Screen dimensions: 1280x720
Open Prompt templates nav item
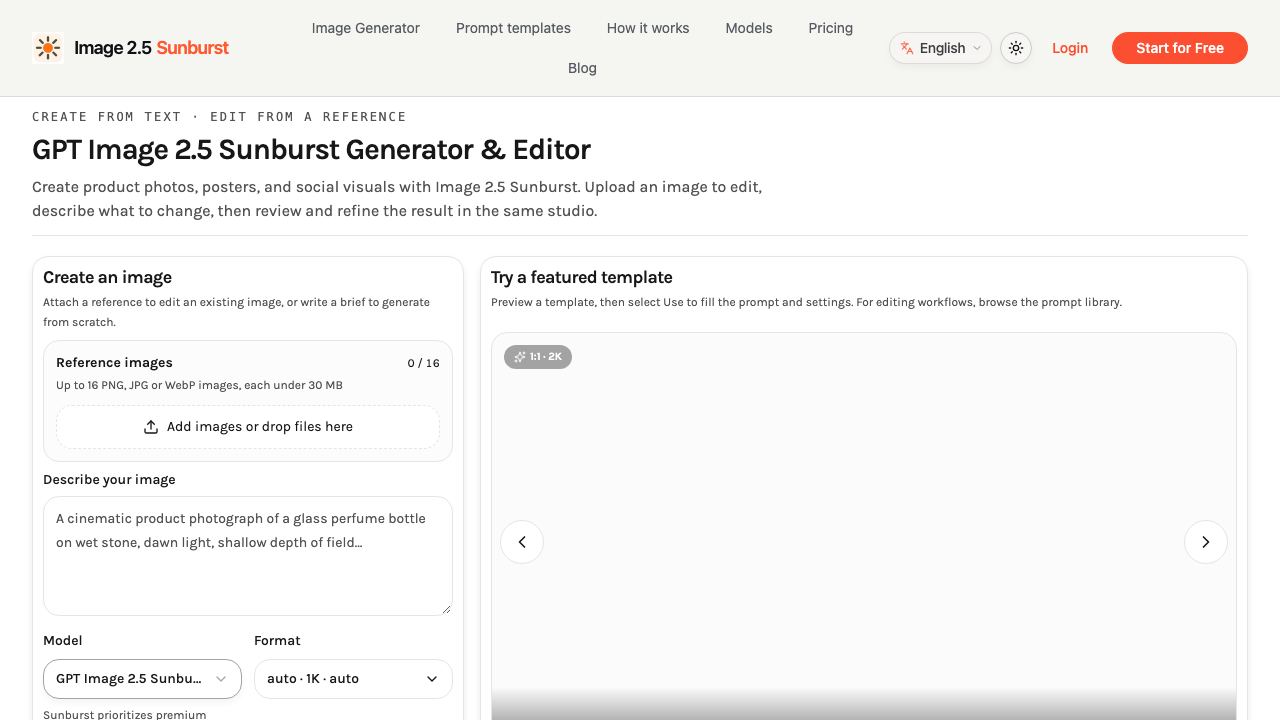tap(513, 28)
